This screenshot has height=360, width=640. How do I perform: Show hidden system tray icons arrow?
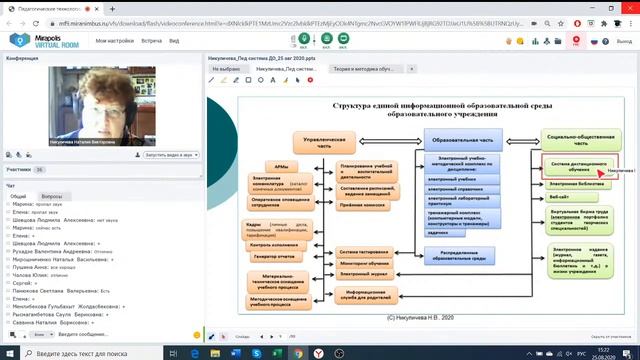pyautogui.click(x=529, y=353)
